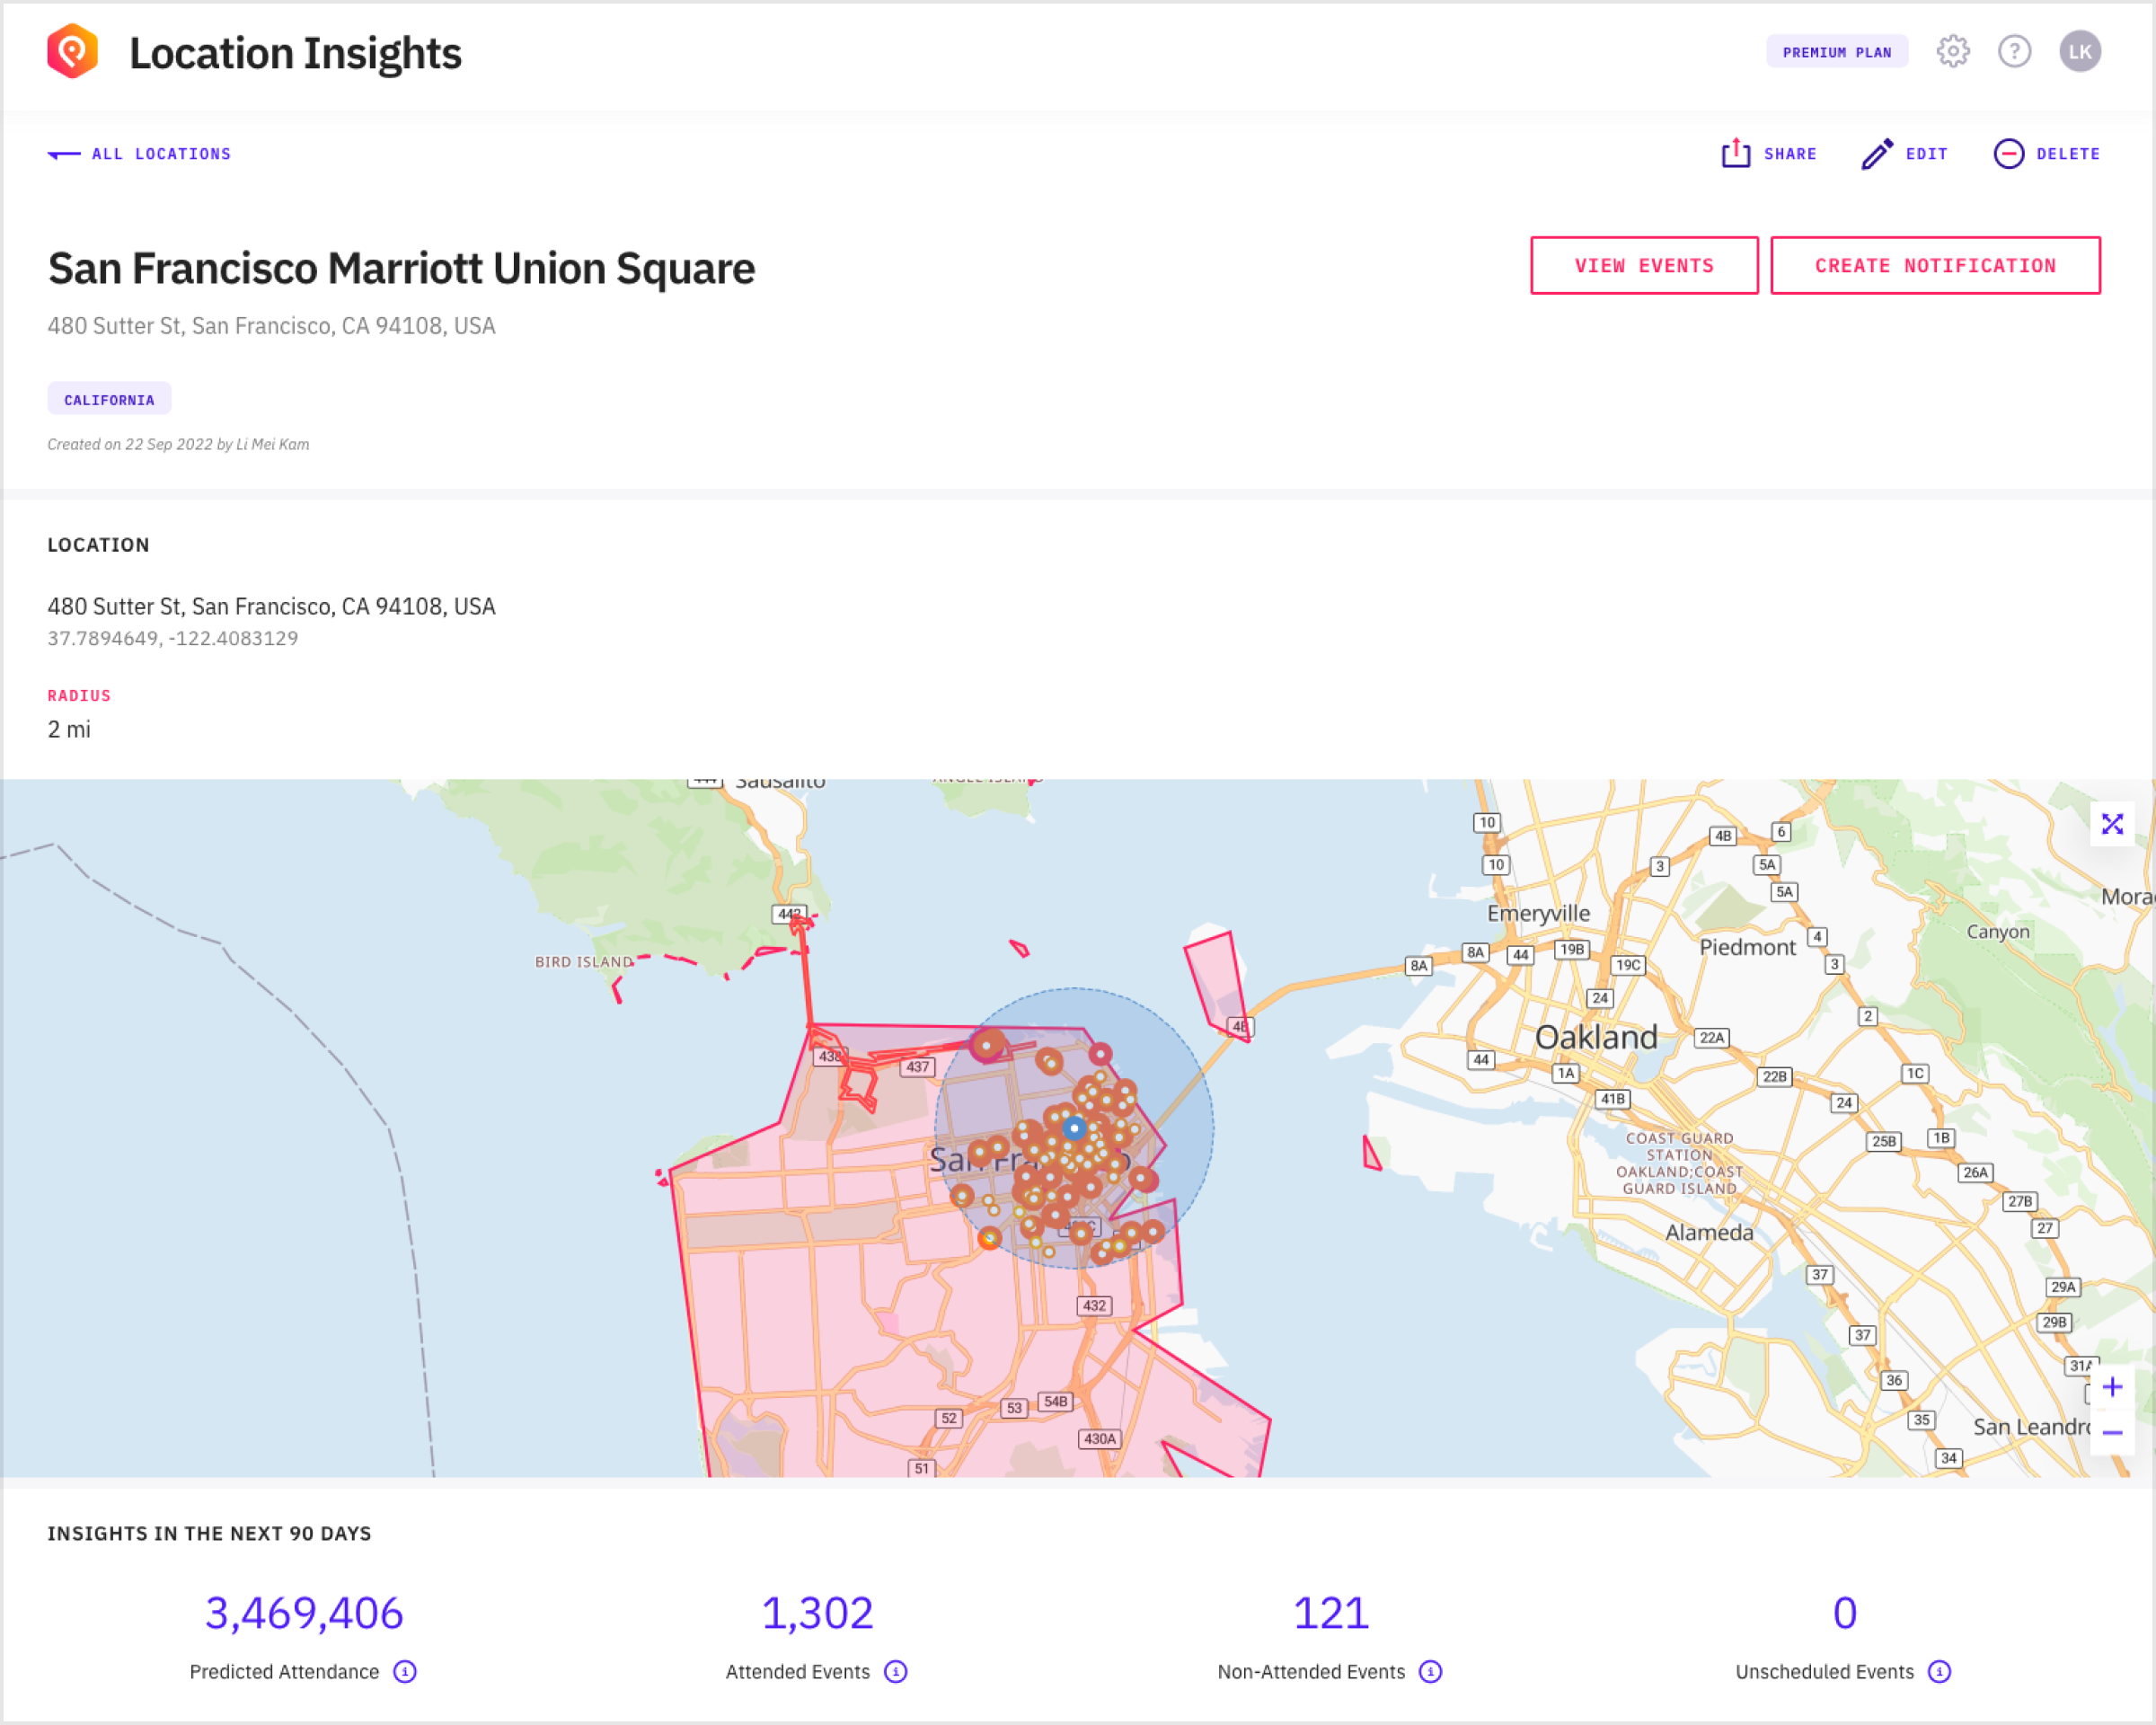2156x1725 pixels.
Task: Click the Delete minus-circle icon
Action: click(x=2008, y=153)
